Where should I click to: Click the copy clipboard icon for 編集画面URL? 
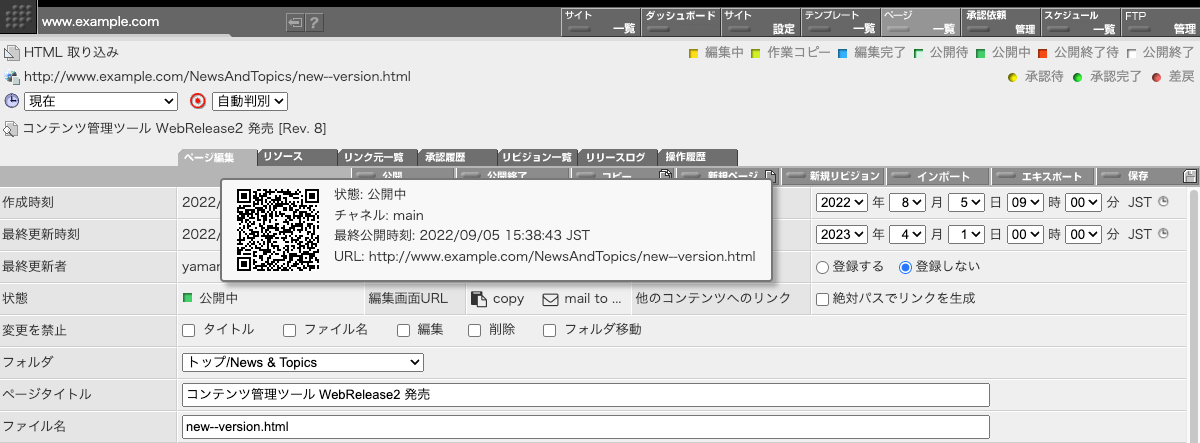click(x=479, y=298)
